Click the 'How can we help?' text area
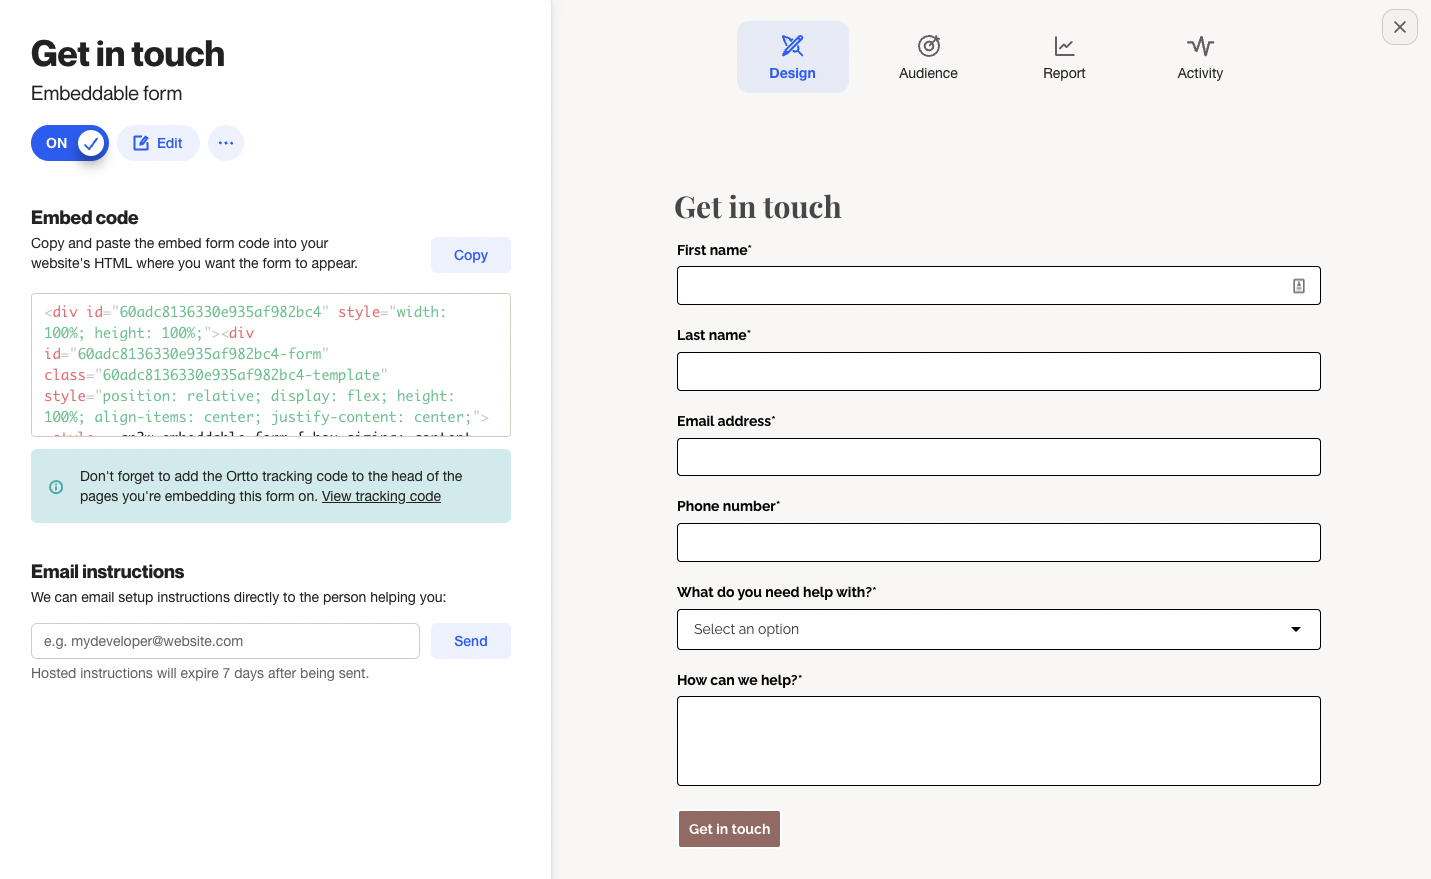The width and height of the screenshot is (1431, 879). (x=999, y=741)
